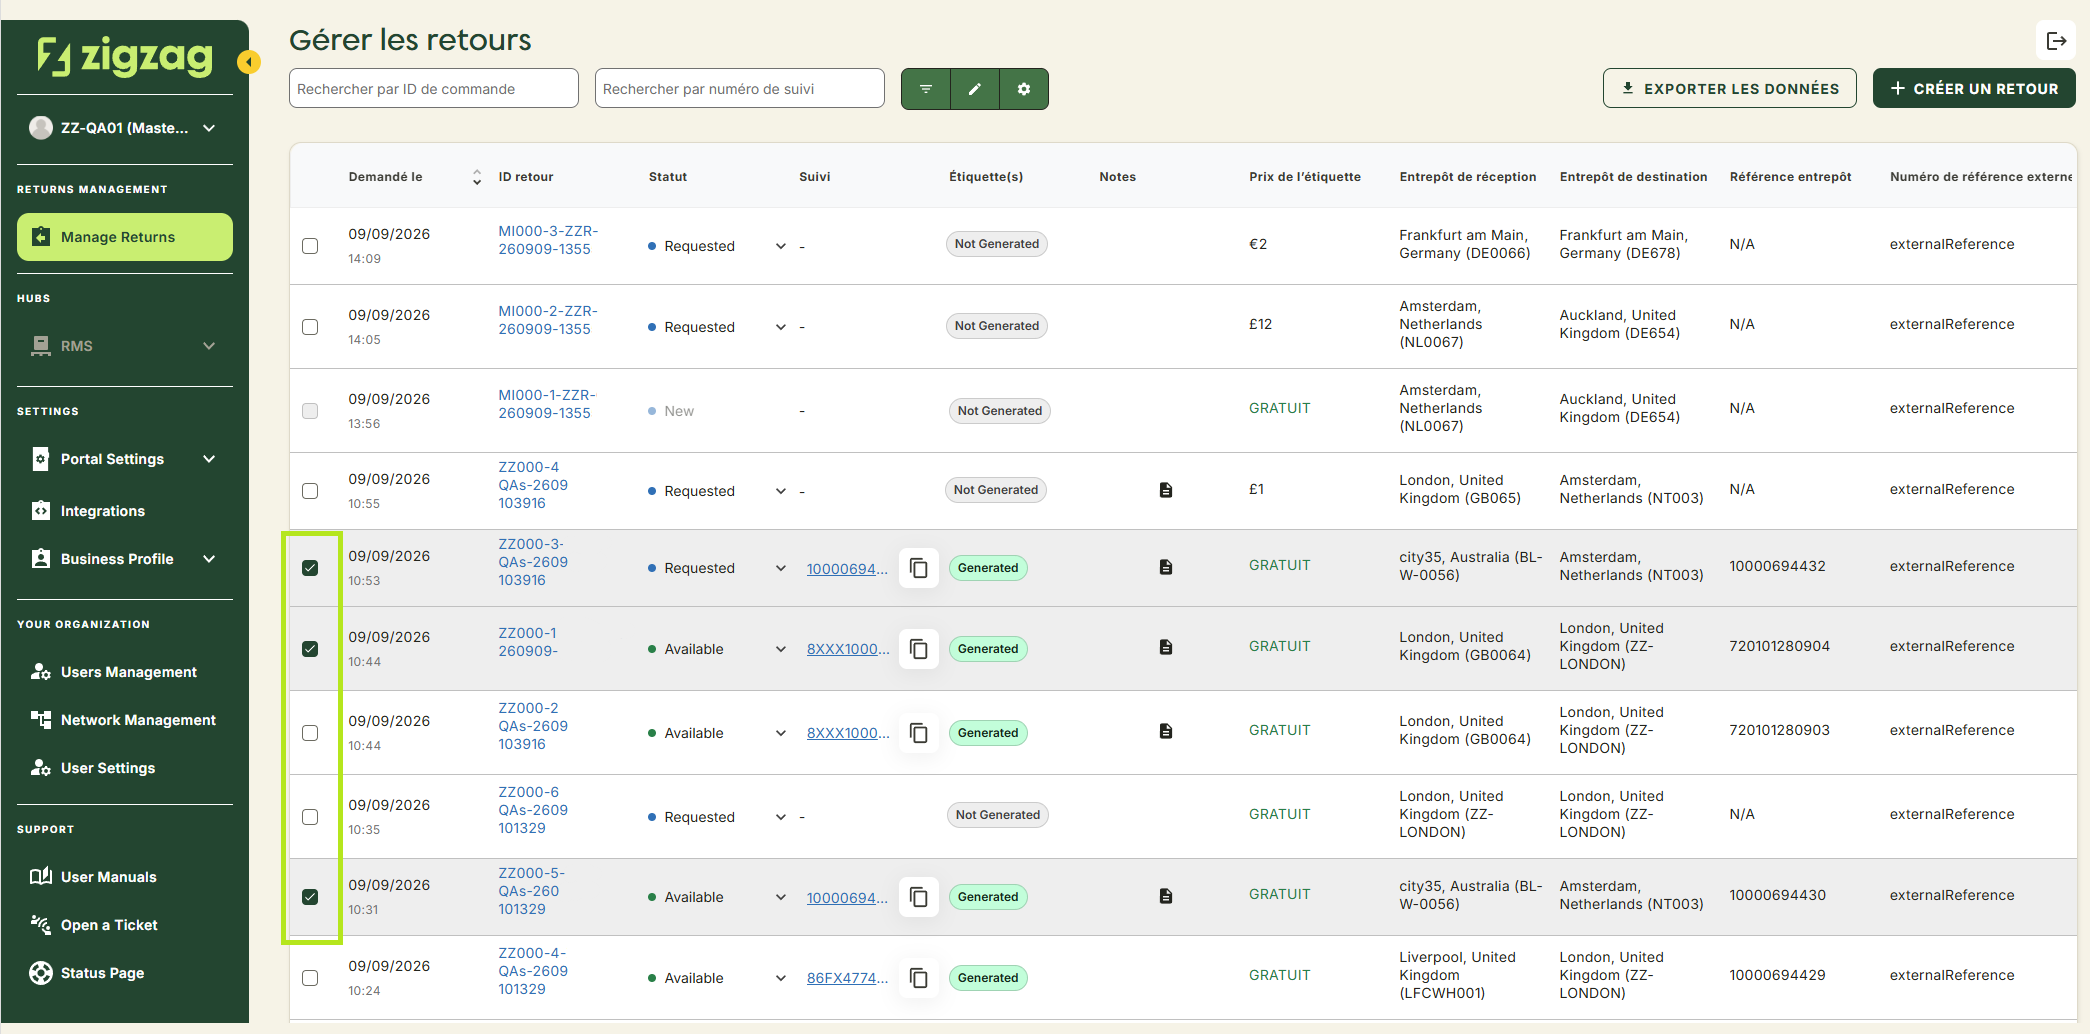Open return ID MI000-1-ZZR-260909-1355 link
The height and width of the screenshot is (1034, 2090).
pyautogui.click(x=547, y=404)
